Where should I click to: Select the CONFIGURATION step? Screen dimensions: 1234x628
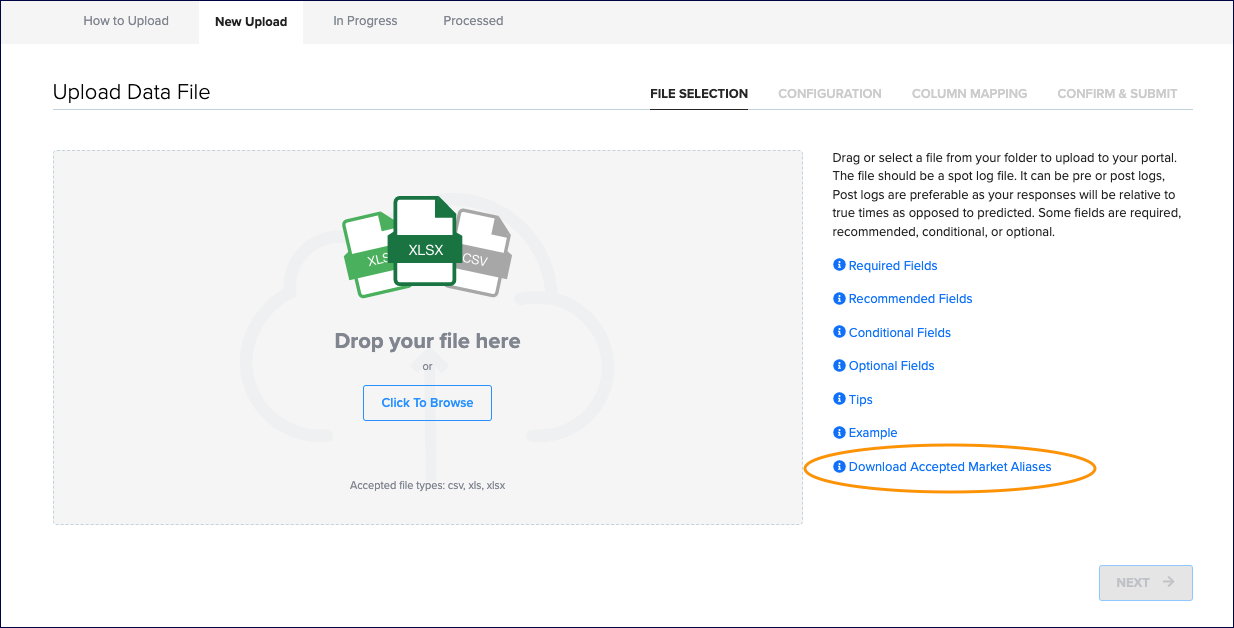pos(829,93)
